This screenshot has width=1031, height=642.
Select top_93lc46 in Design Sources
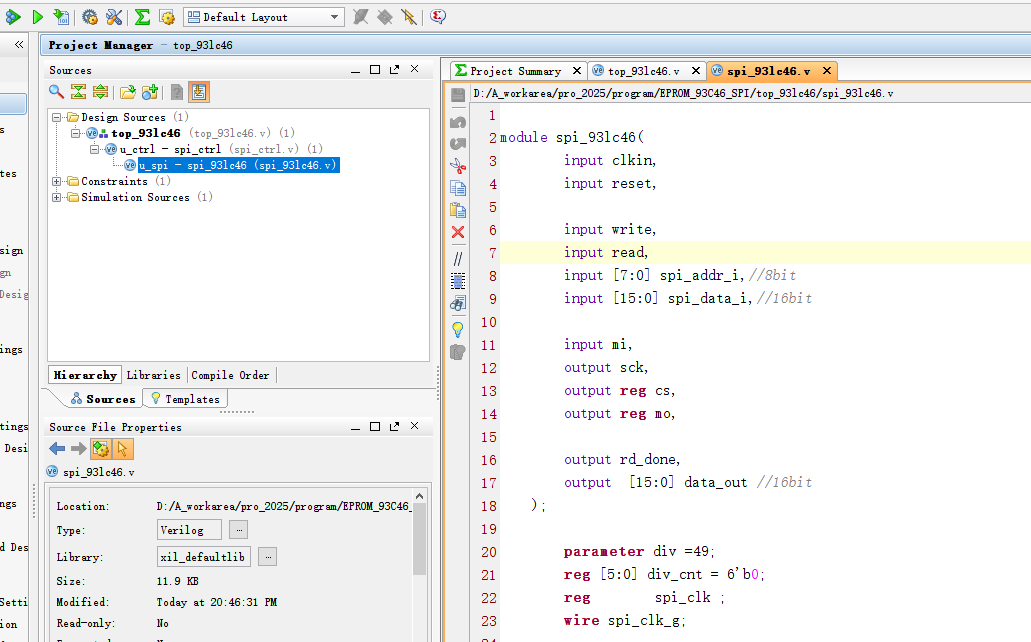tap(146, 133)
